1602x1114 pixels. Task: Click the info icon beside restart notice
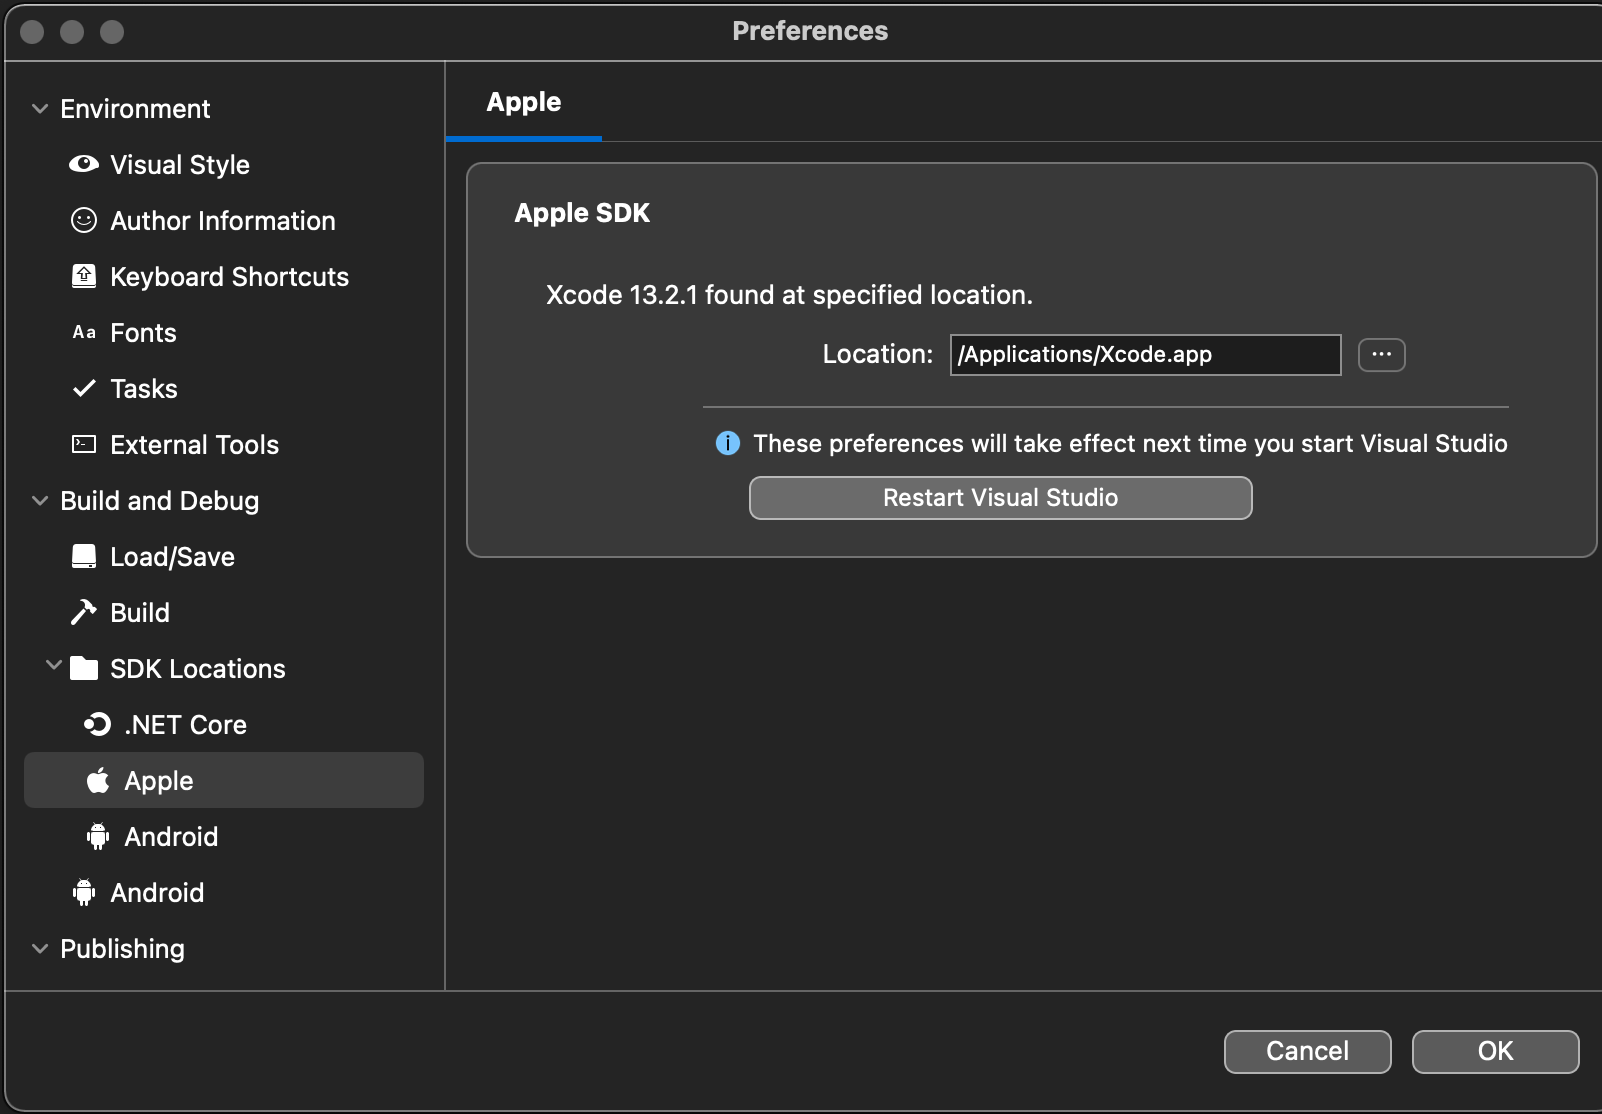click(728, 443)
